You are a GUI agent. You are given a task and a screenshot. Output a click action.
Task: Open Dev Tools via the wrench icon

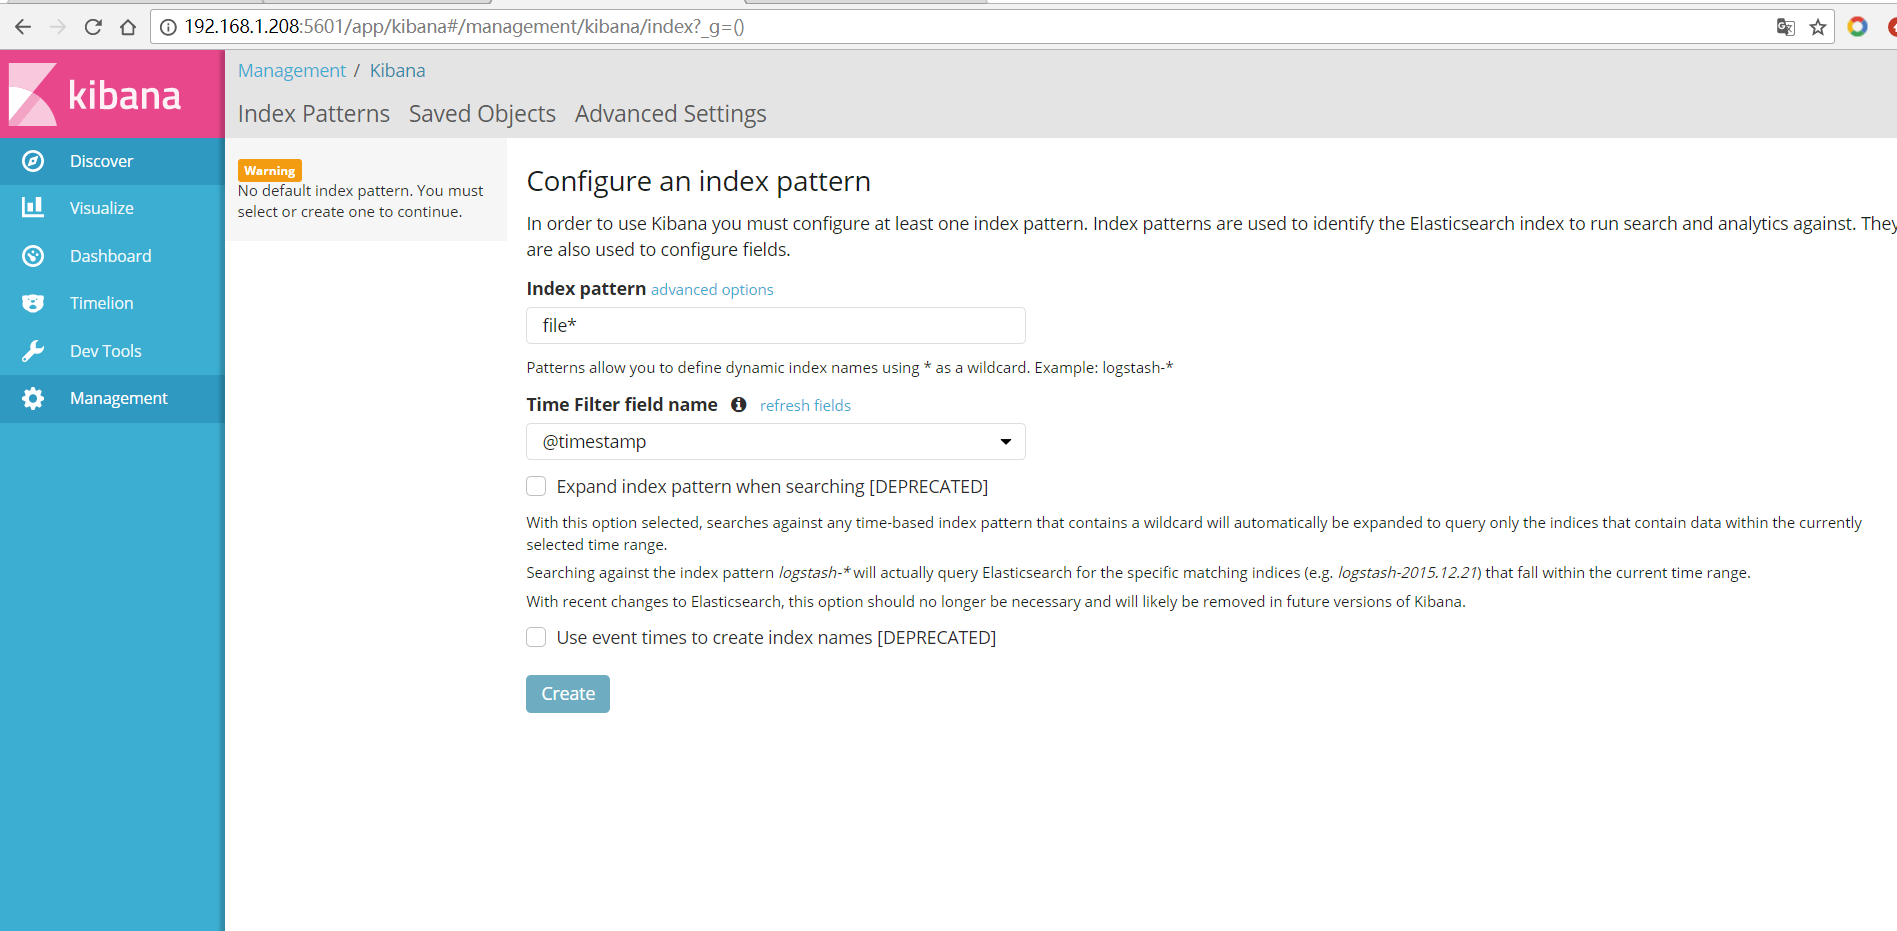coord(33,351)
